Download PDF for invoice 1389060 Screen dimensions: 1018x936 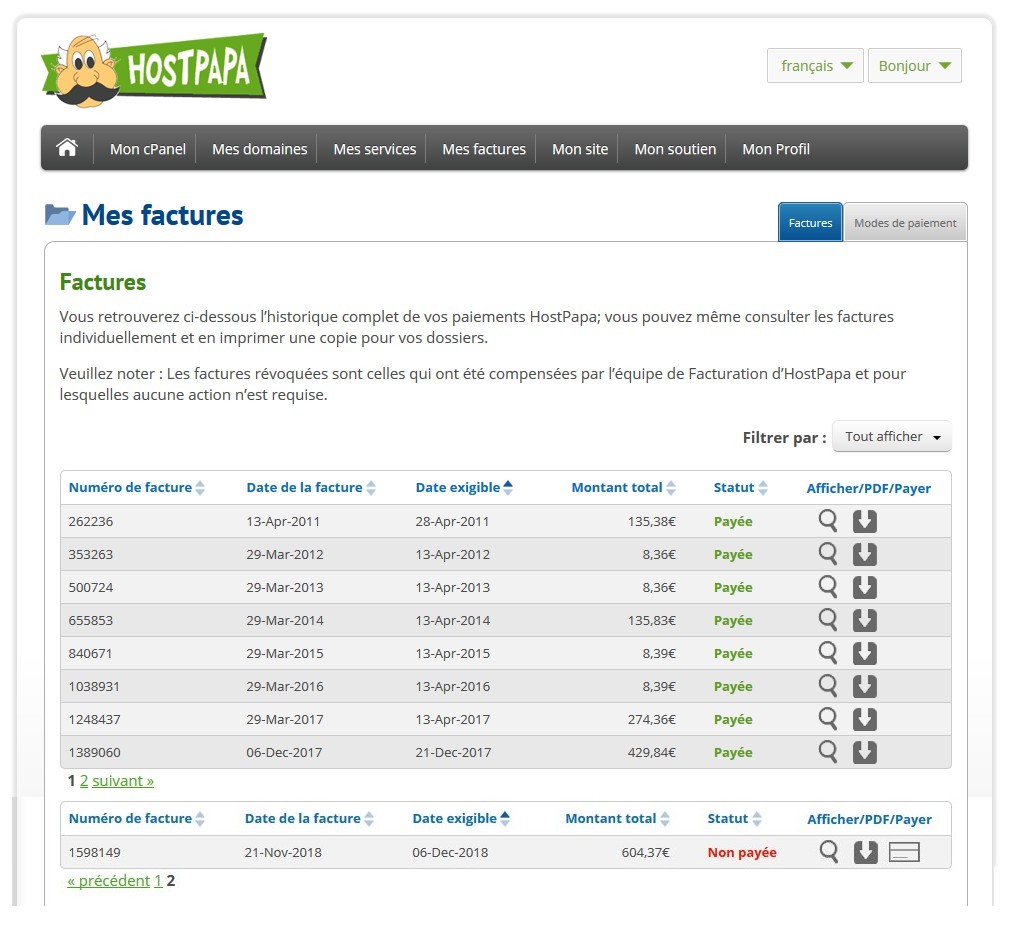pyautogui.click(x=865, y=752)
